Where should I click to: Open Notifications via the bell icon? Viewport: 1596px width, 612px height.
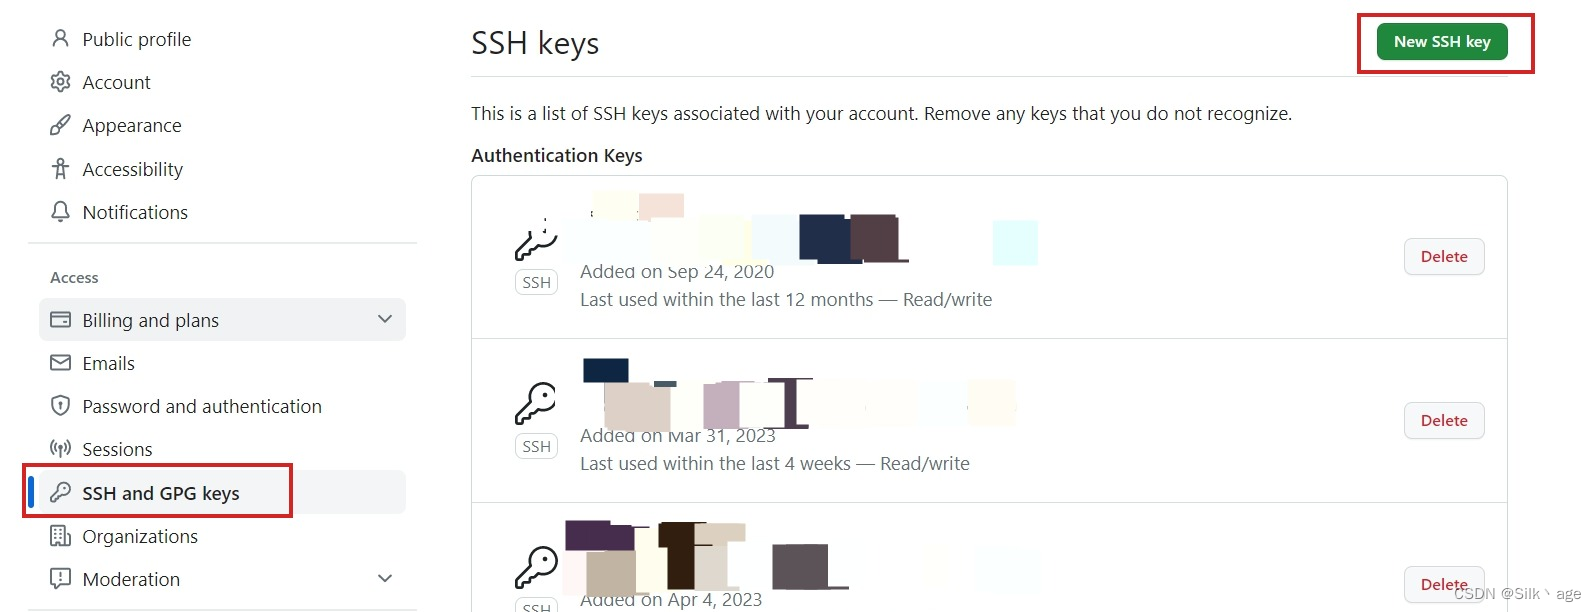click(60, 211)
